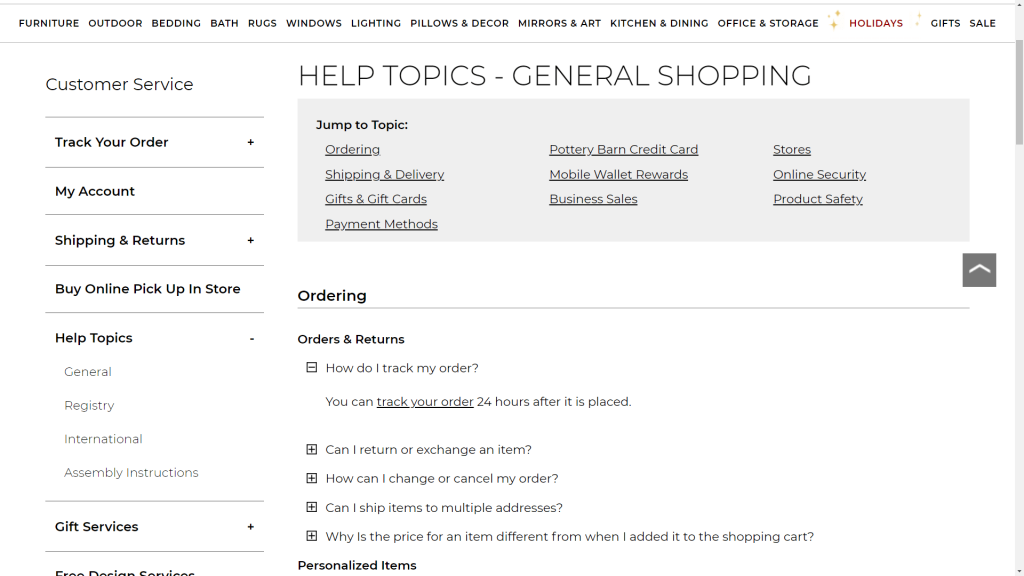Image resolution: width=1024 pixels, height=576 pixels.
Task: Expand Gift Services sidebar section
Action: coord(250,527)
